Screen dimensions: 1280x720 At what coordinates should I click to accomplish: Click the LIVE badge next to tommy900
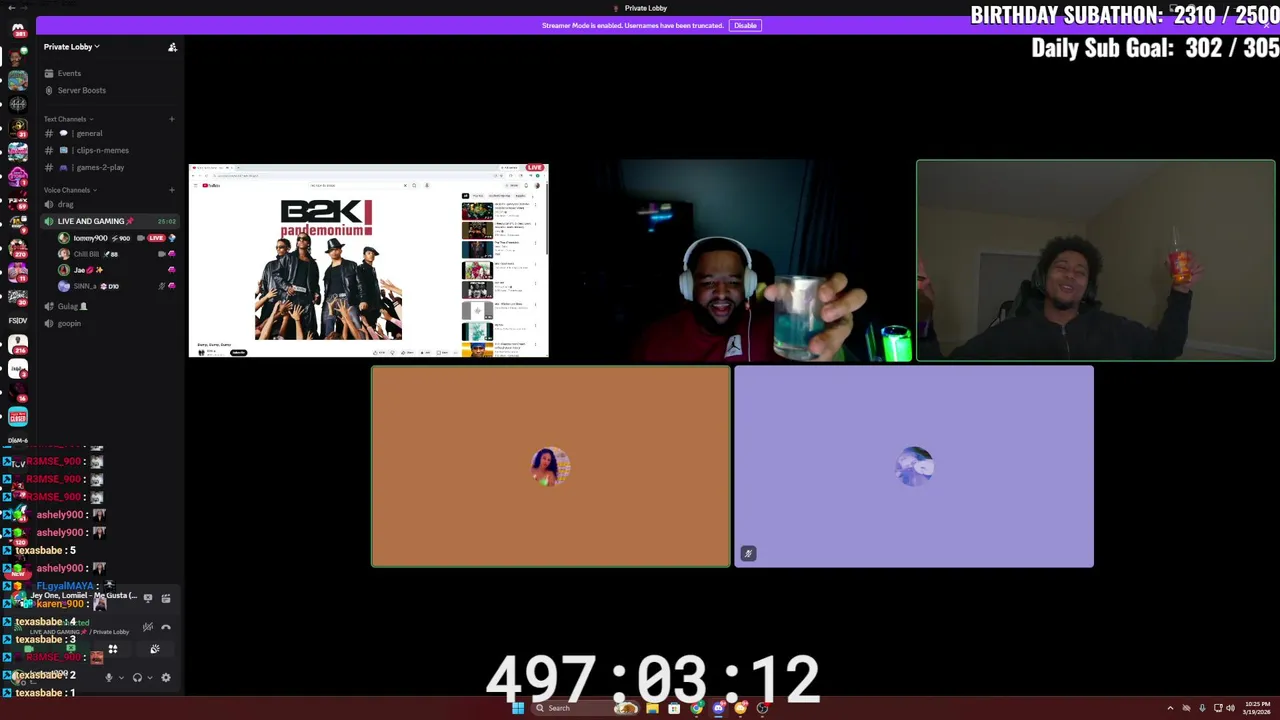(x=156, y=238)
